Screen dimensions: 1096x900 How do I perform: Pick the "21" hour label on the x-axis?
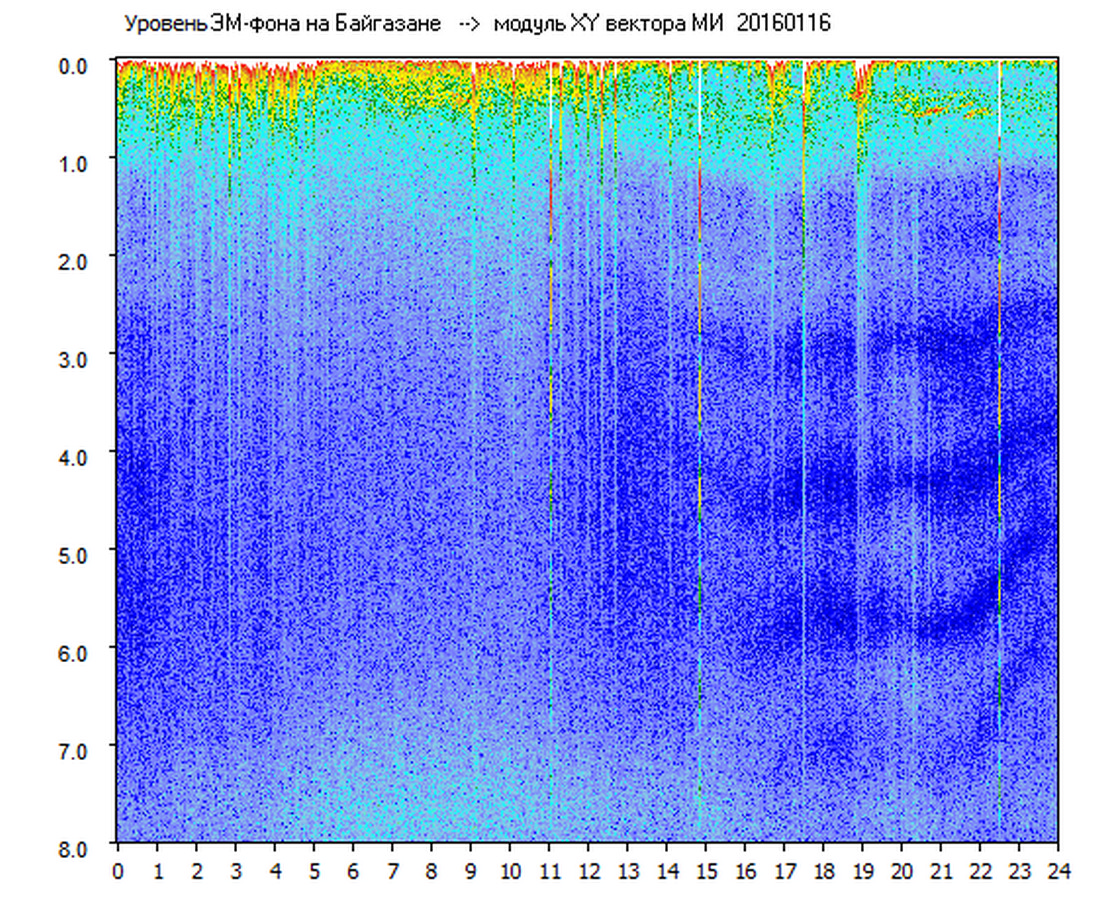941,871
